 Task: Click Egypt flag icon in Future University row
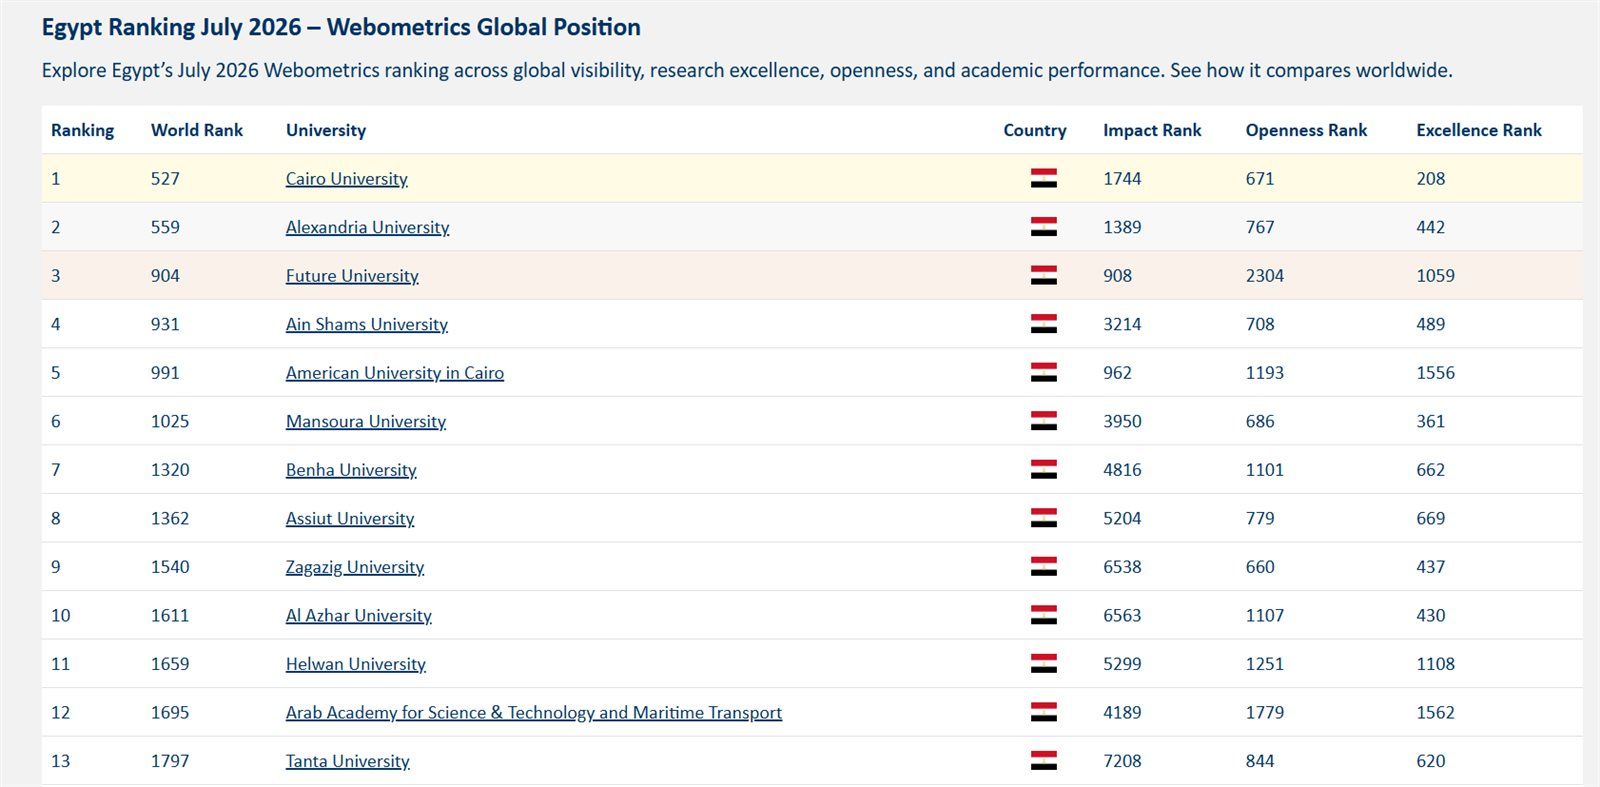pyautogui.click(x=1043, y=276)
